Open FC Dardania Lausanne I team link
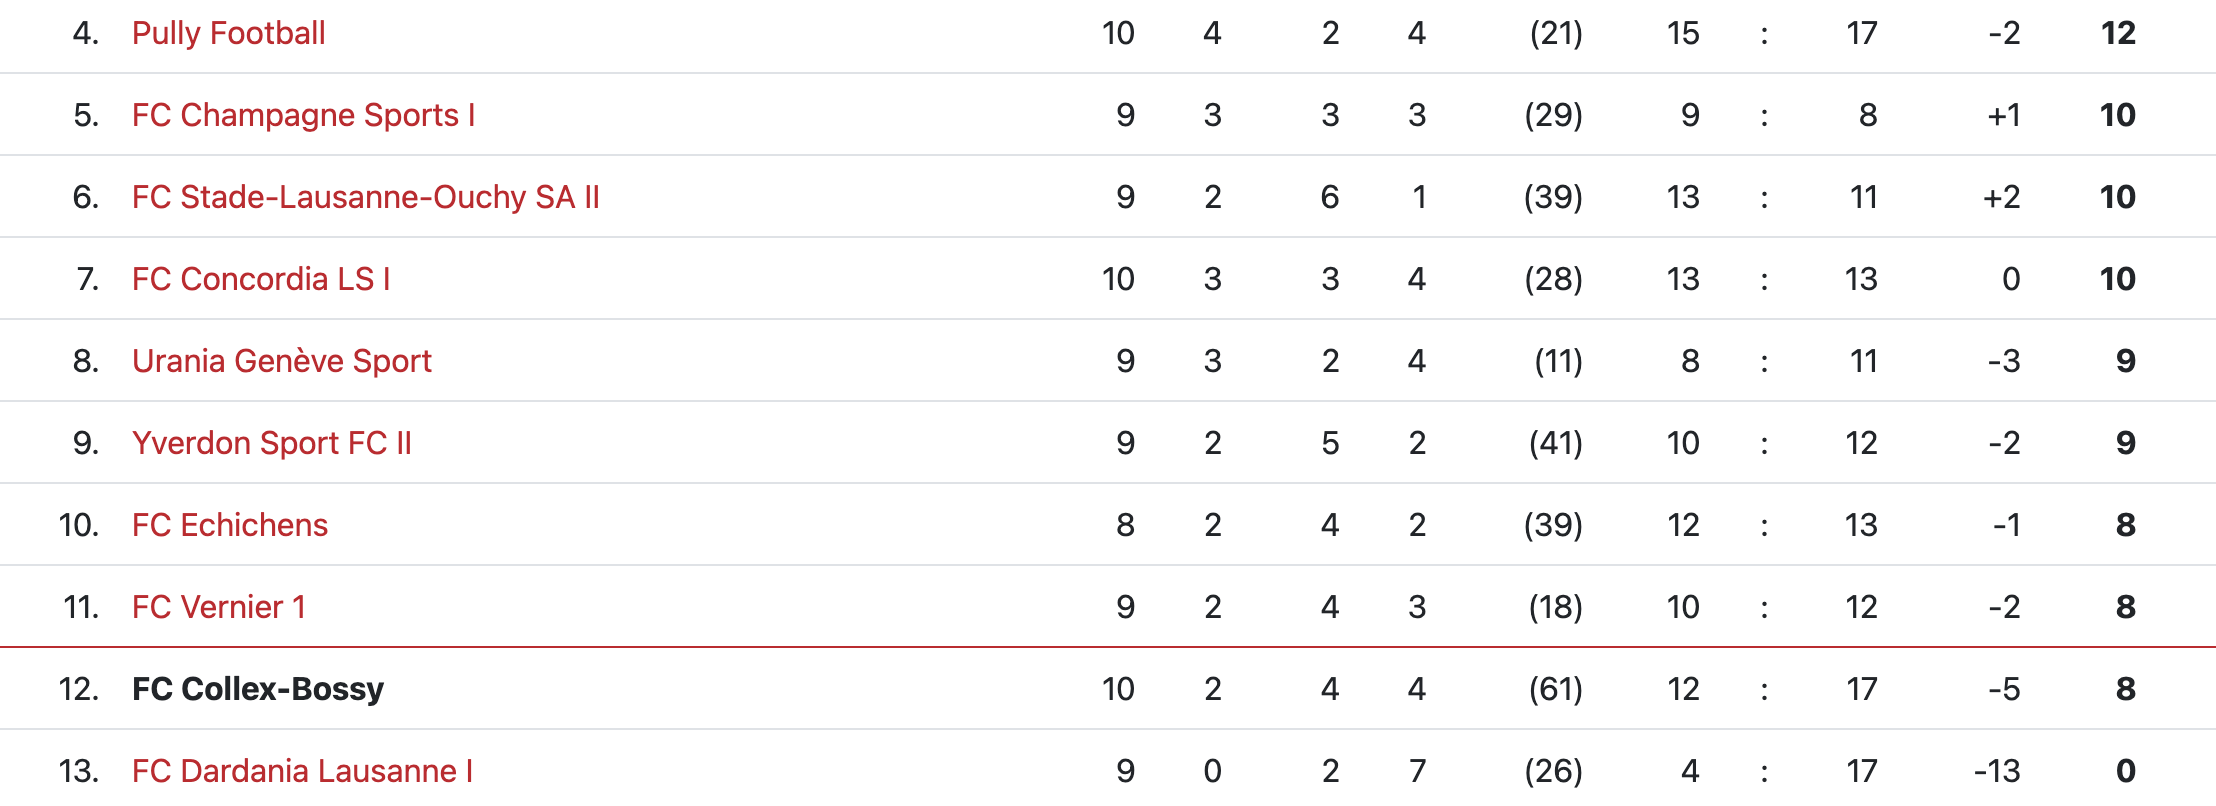 pos(302,771)
